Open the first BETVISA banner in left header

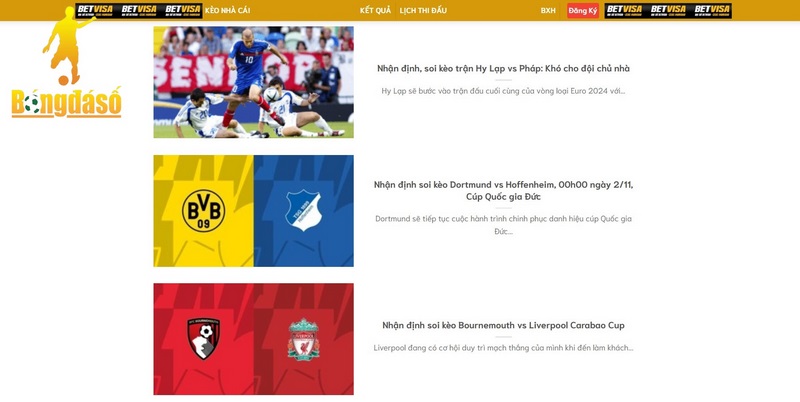point(96,11)
